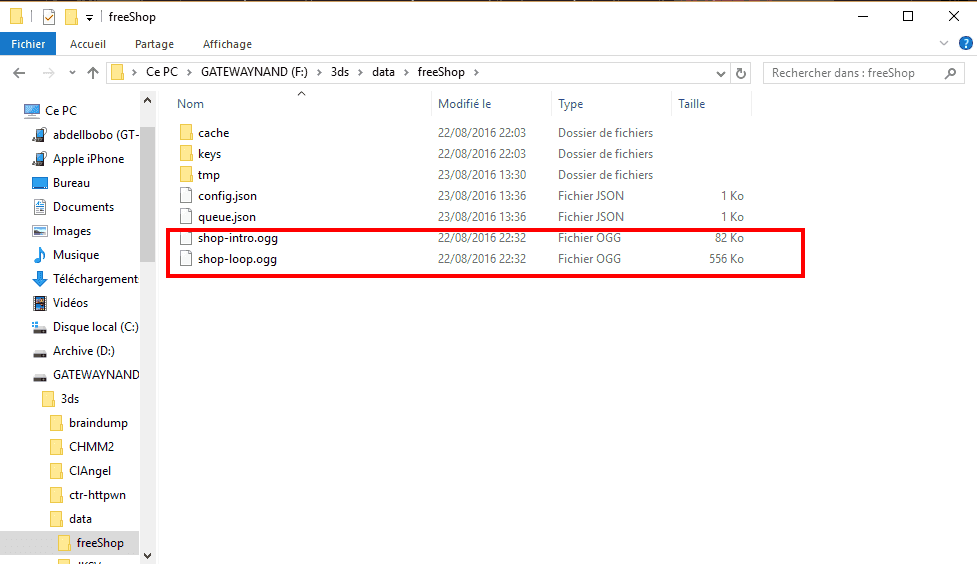Click GATEWAYNAND drive icon in sidebar
This screenshot has height=564, width=977.
click(x=40, y=376)
